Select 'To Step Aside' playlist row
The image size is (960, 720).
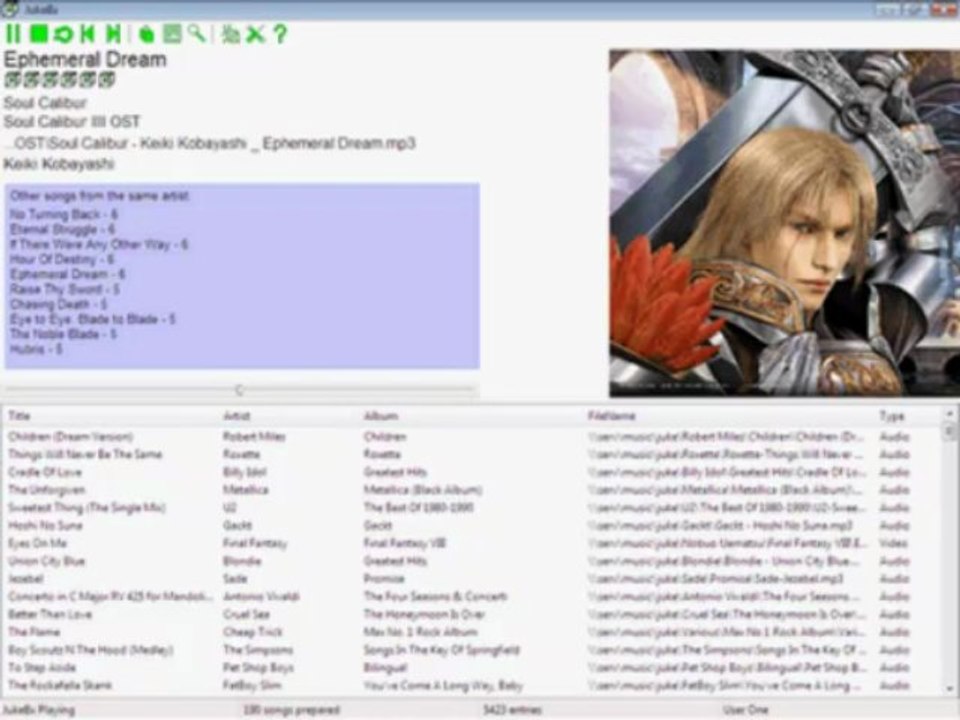(x=471, y=668)
